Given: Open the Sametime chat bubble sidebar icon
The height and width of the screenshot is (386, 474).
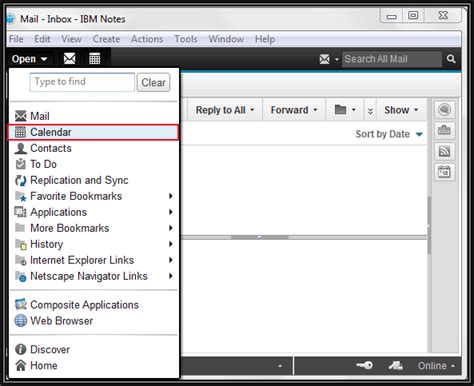Looking at the screenshot, I should pos(444,109).
